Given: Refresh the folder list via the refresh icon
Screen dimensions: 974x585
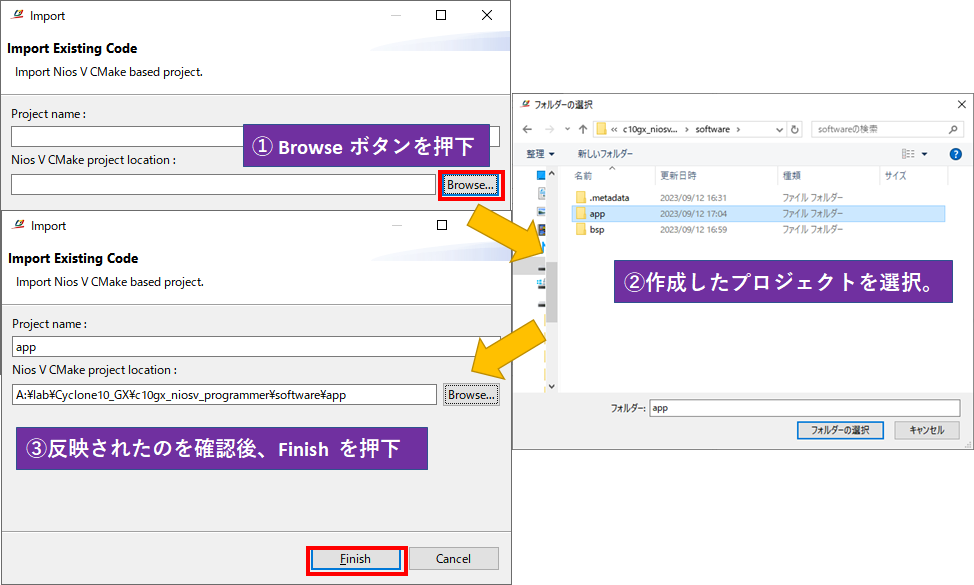Looking at the screenshot, I should pyautogui.click(x=795, y=129).
